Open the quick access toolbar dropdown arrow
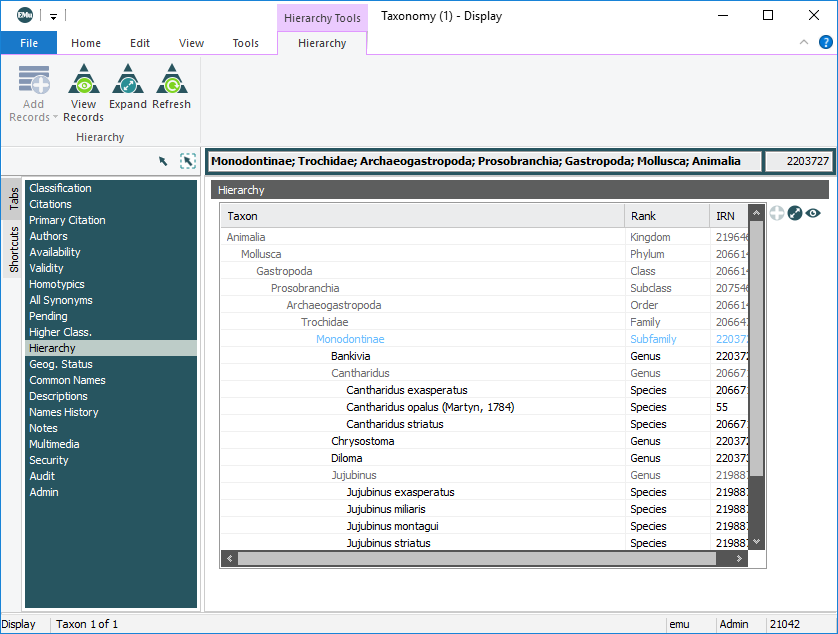The width and height of the screenshot is (838, 634). coord(54,16)
